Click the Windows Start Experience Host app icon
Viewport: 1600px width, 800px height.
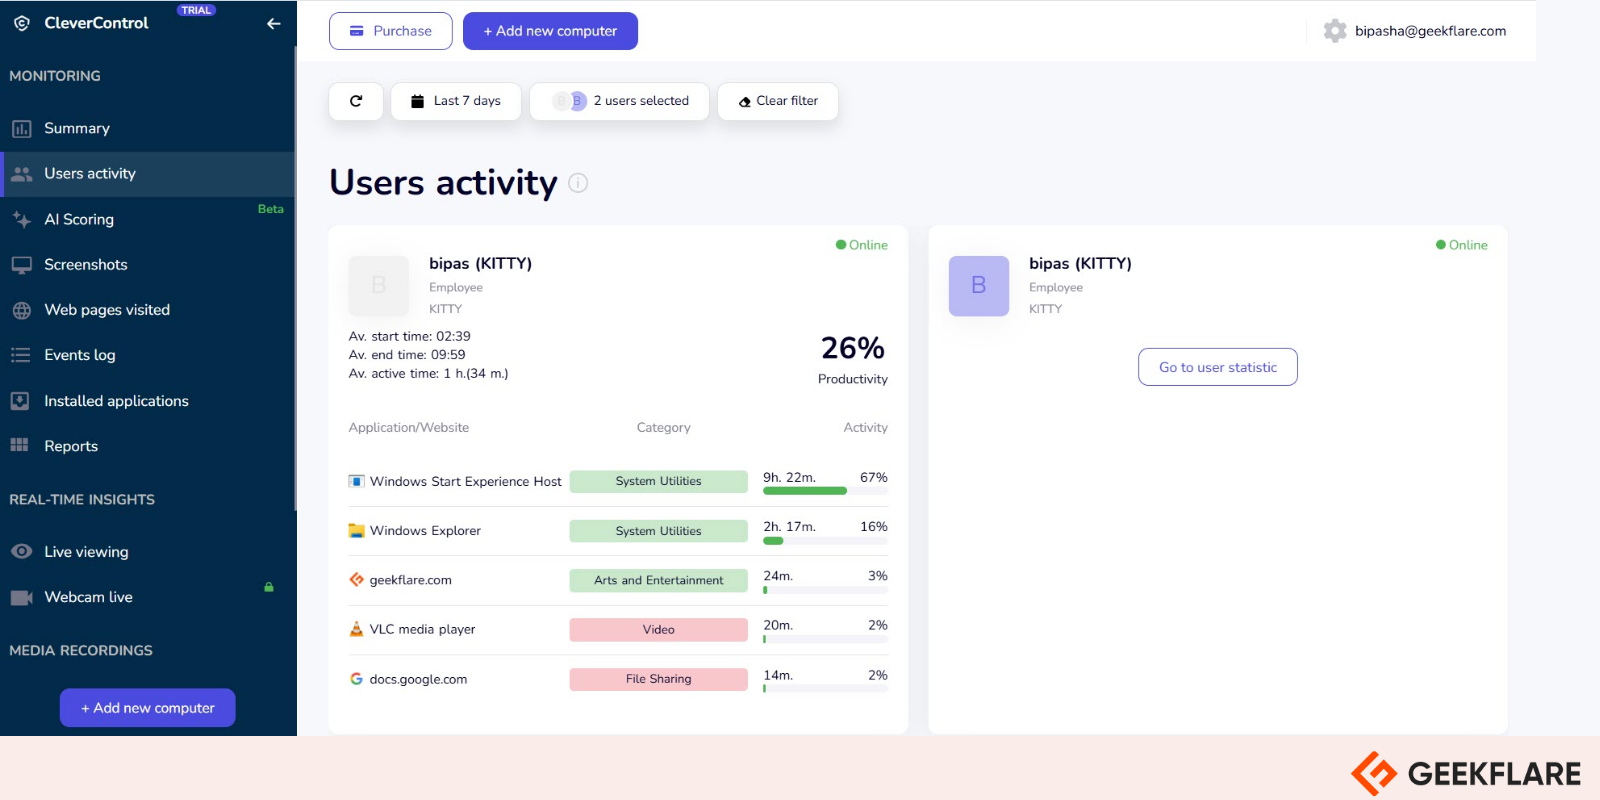(356, 481)
